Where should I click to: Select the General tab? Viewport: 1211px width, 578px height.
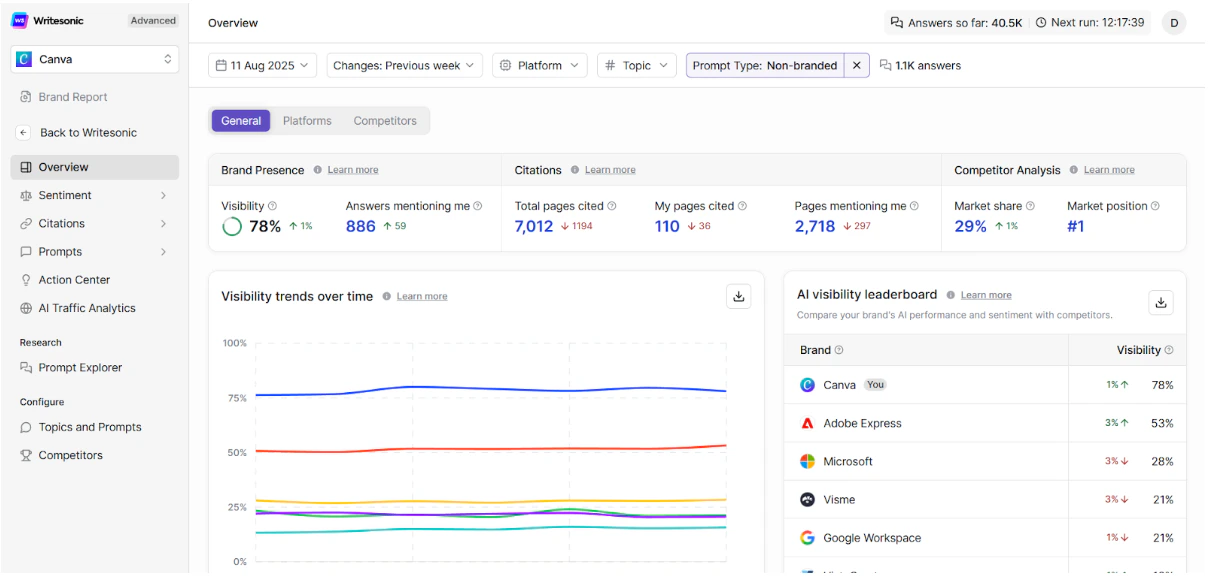(x=241, y=121)
